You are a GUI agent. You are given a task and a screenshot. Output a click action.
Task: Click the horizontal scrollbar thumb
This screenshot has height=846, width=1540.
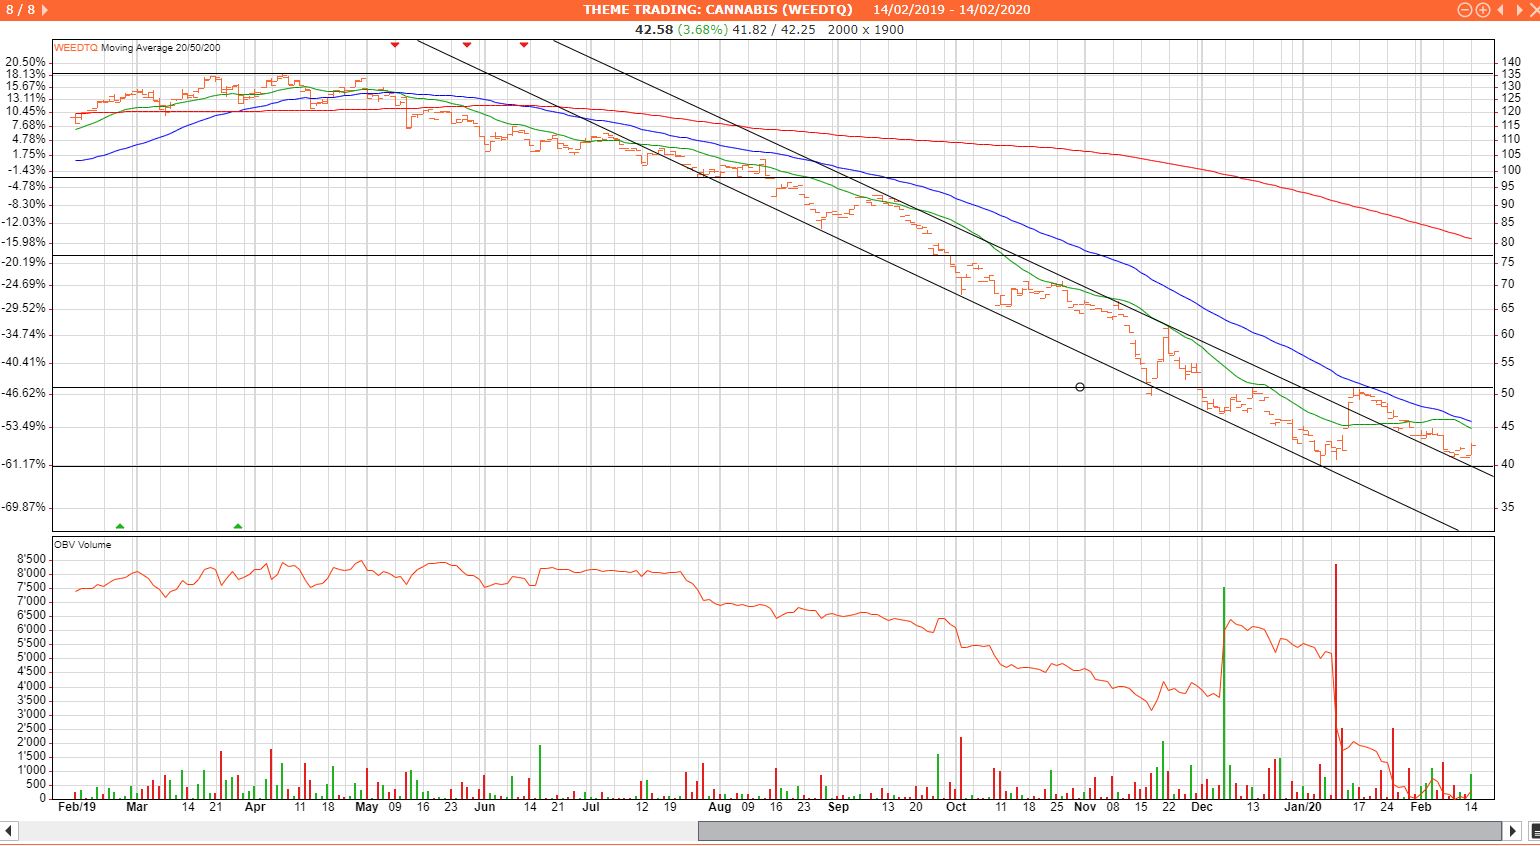coord(1099,831)
